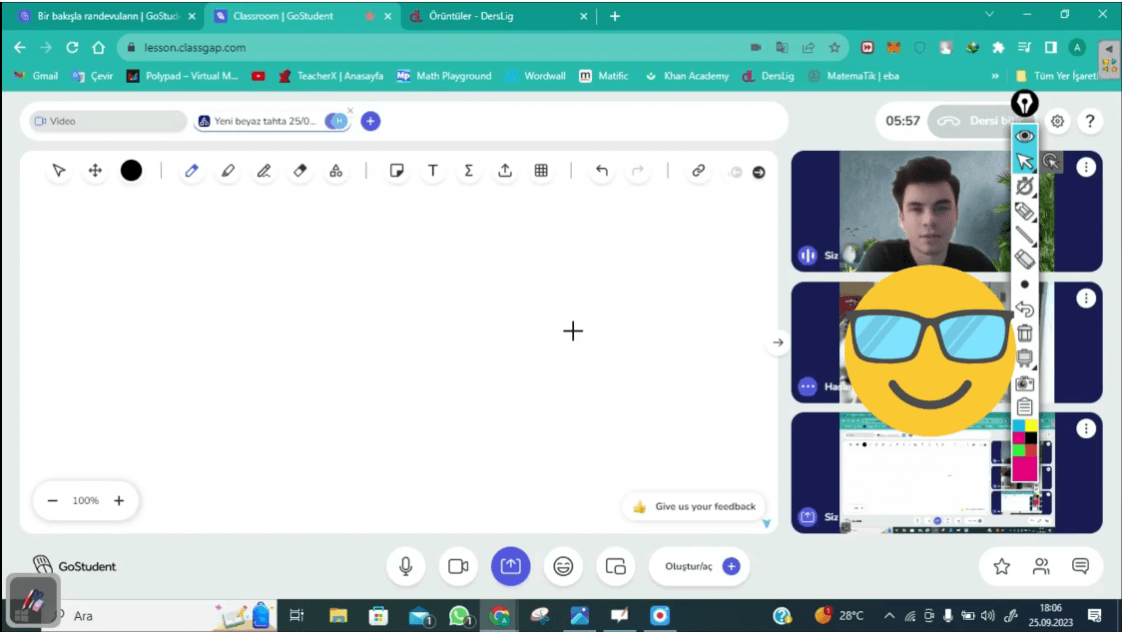The image size is (1122, 632).
Task: Insert a grid with the table icon
Action: pos(541,170)
